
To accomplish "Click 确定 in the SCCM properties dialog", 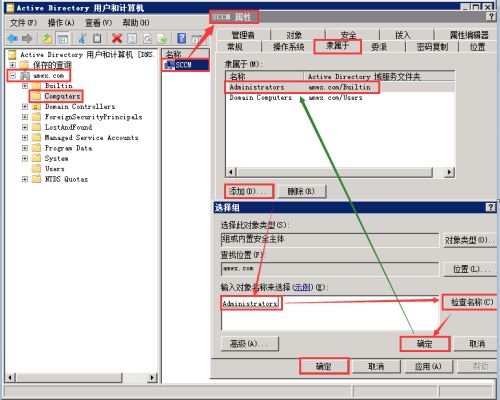I will coord(324,366).
